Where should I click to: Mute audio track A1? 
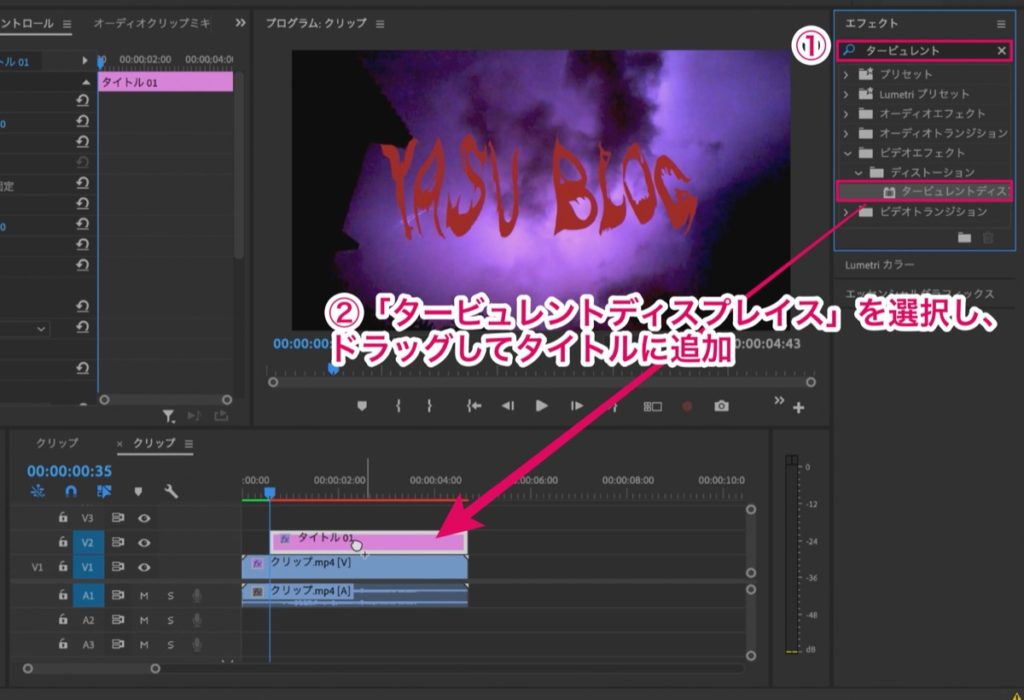[144, 596]
